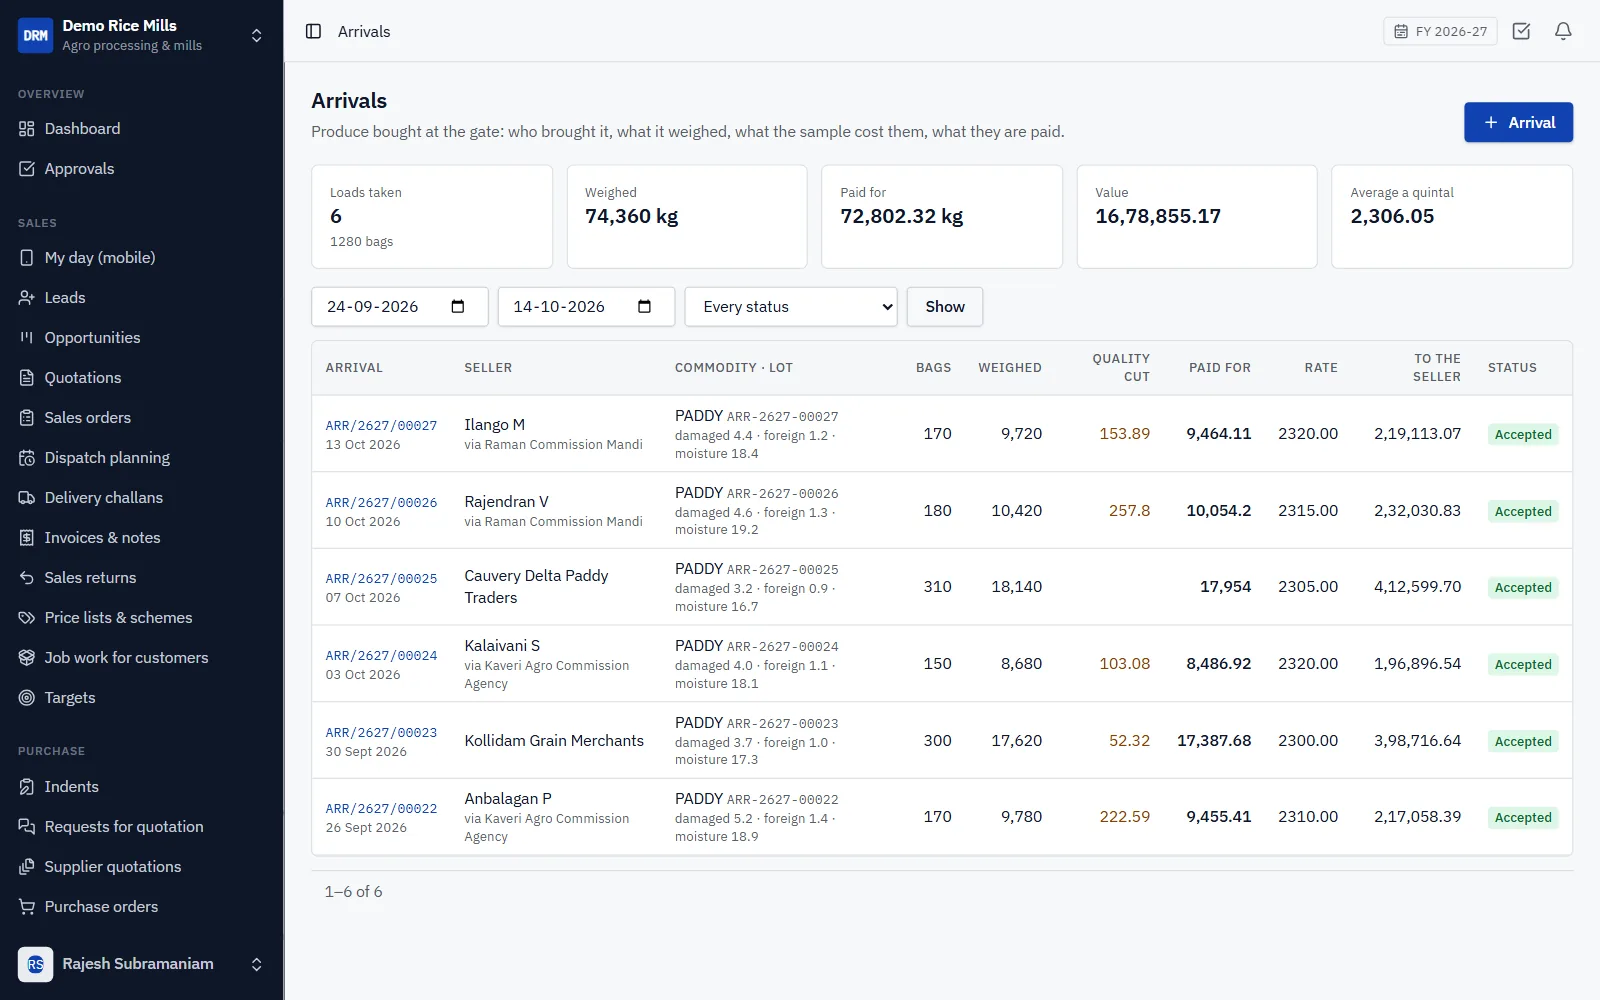
Task: Click seller Kollidam Grain Merchants
Action: click(554, 741)
